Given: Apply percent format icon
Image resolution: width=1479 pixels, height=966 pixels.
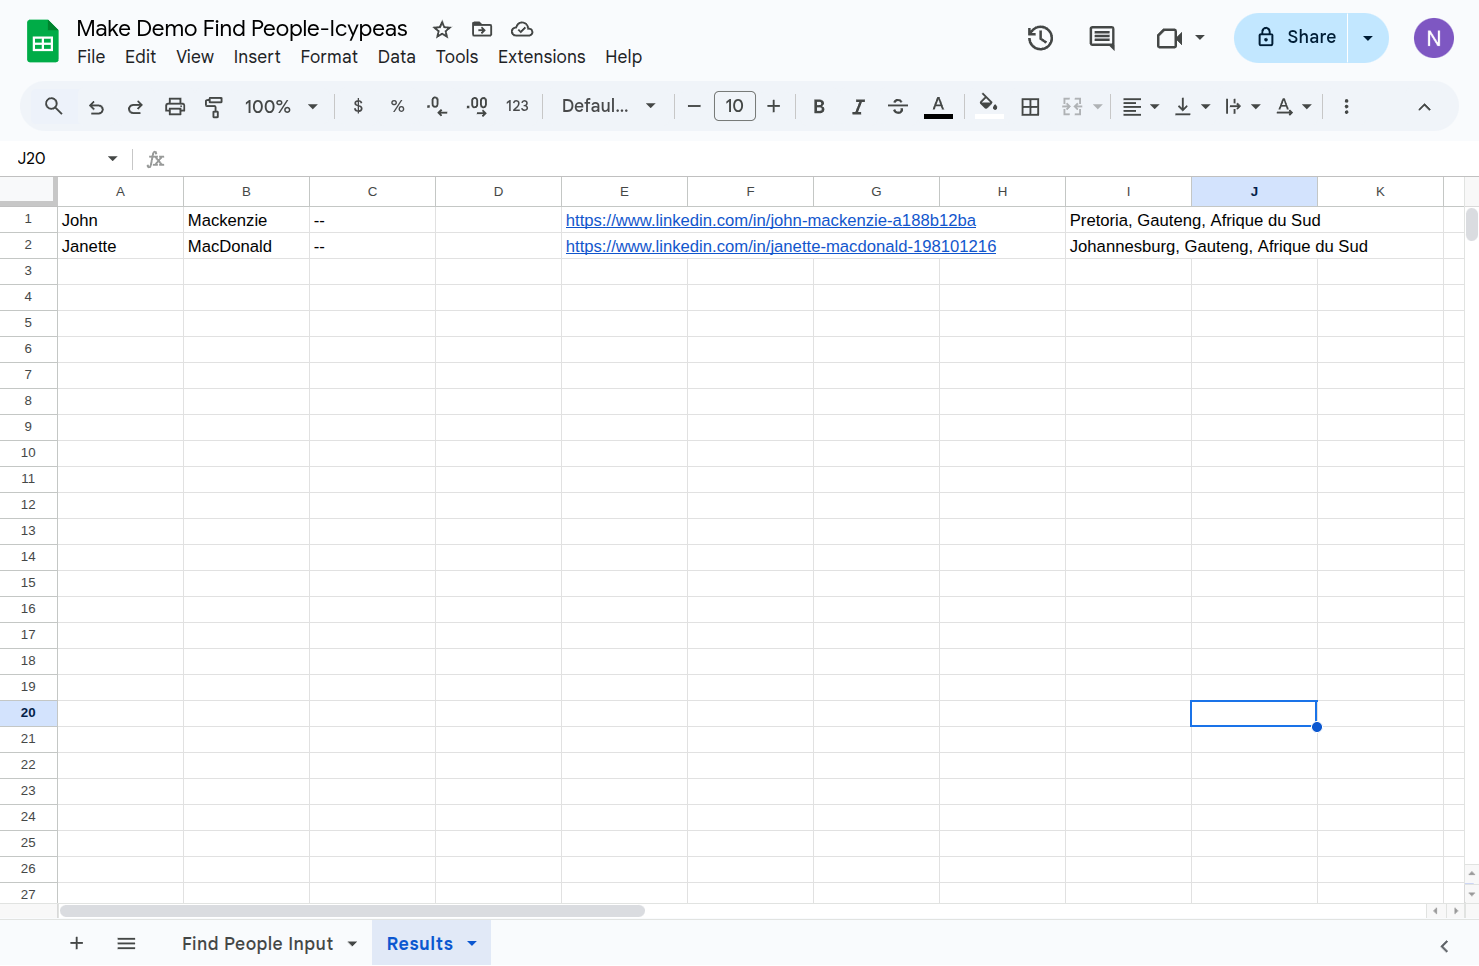Looking at the screenshot, I should pos(397,106).
